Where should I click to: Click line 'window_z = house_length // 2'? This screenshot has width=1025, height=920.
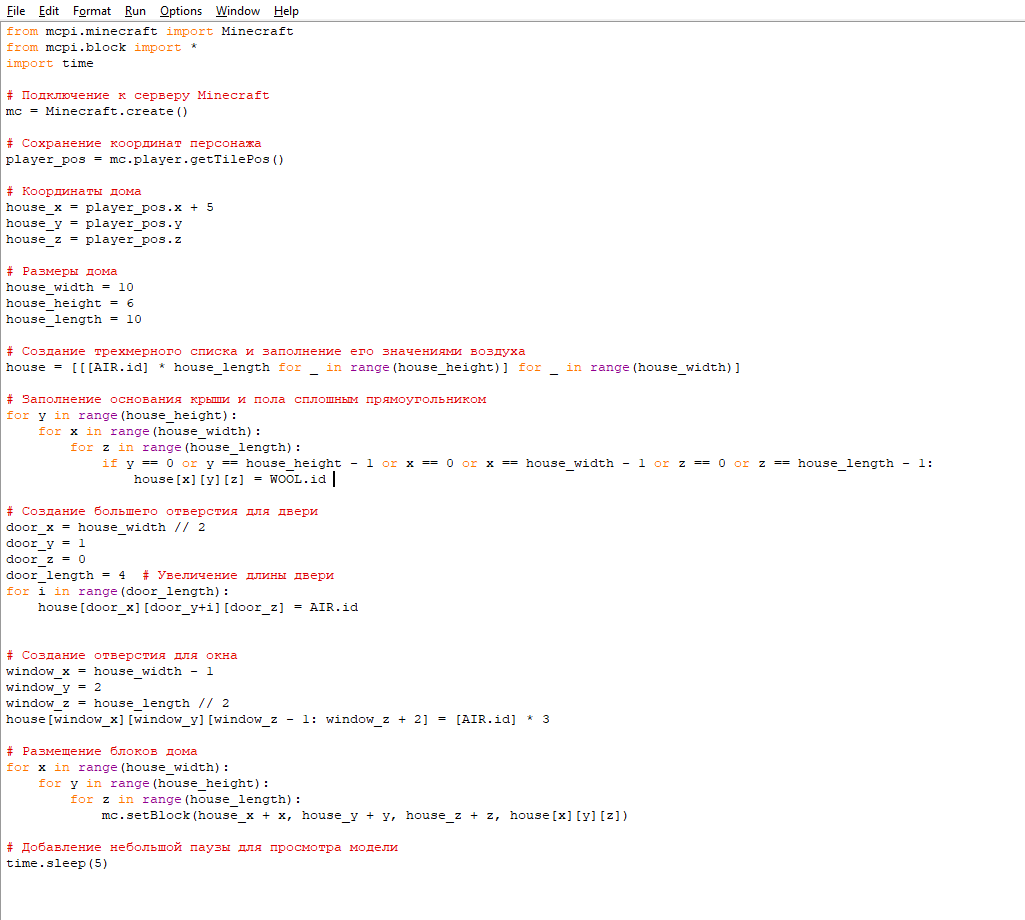pos(118,704)
